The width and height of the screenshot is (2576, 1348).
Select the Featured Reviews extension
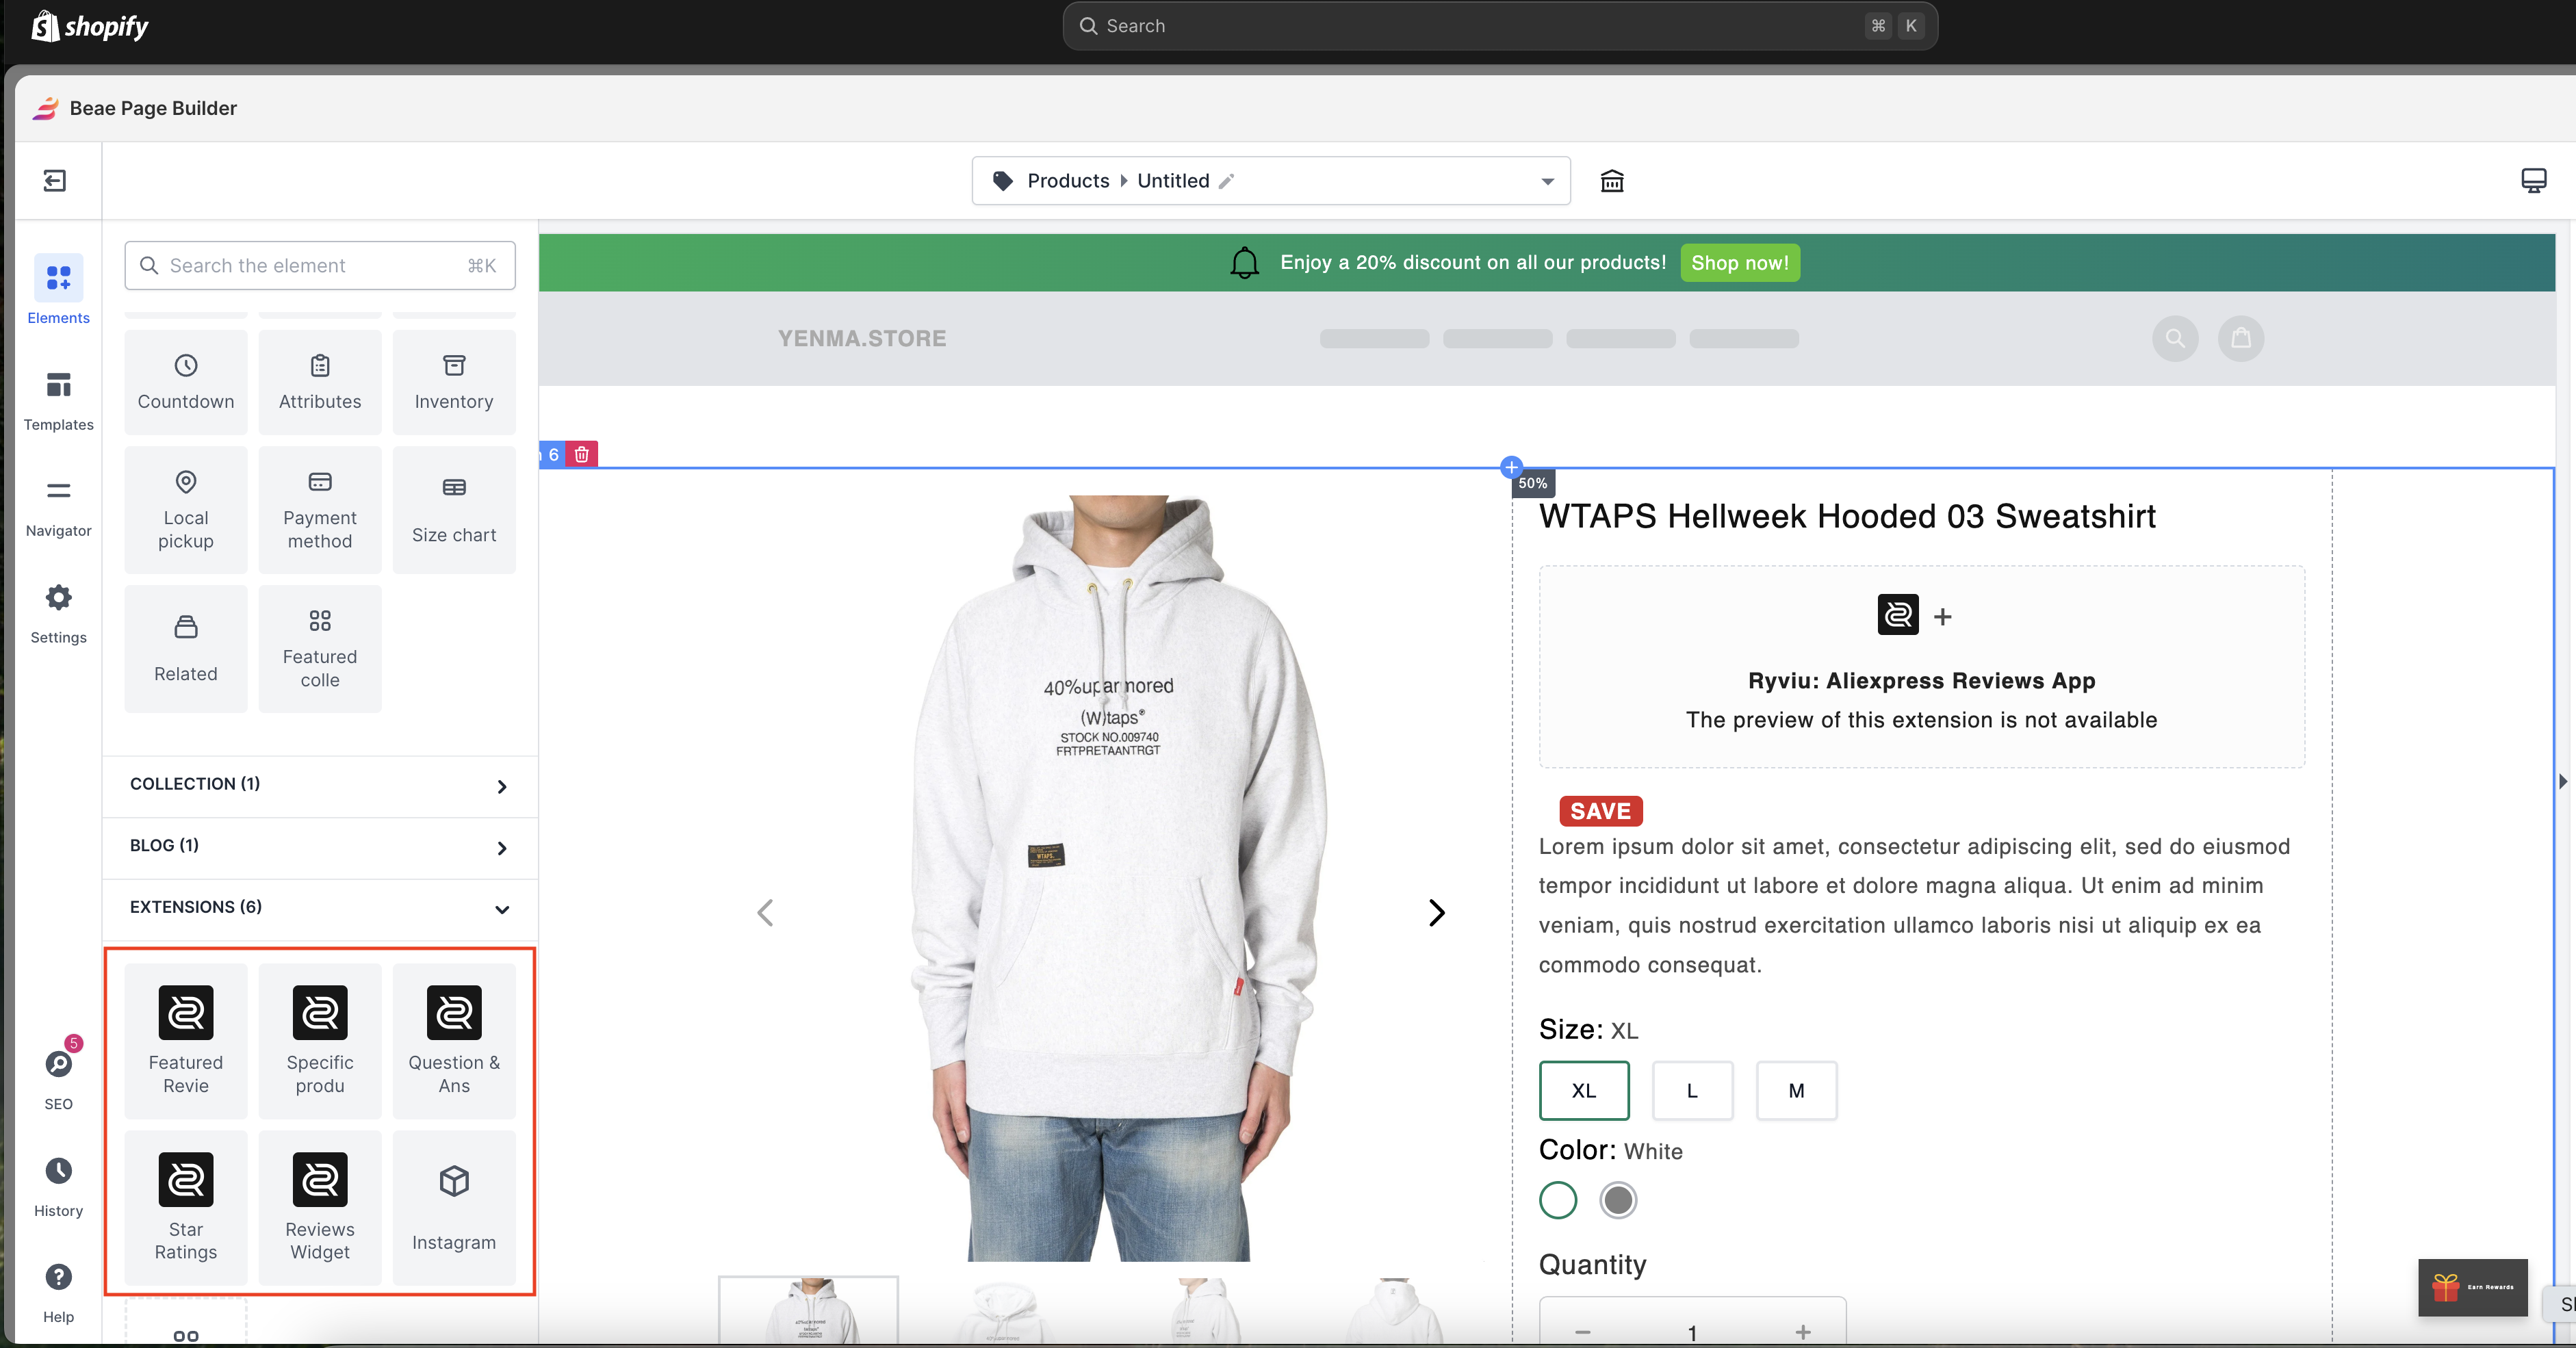click(x=186, y=1040)
